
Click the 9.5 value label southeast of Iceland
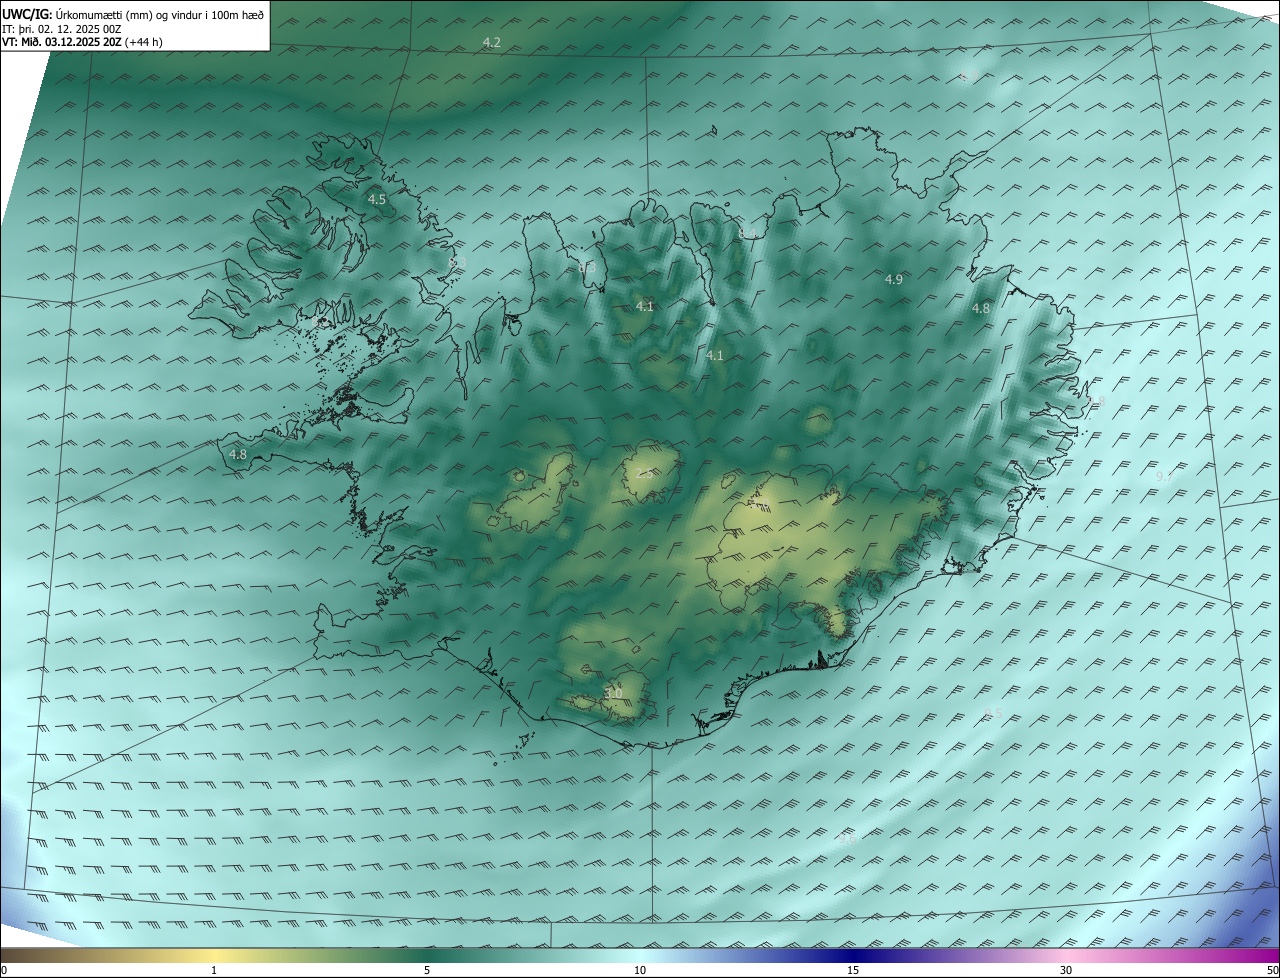coord(993,713)
